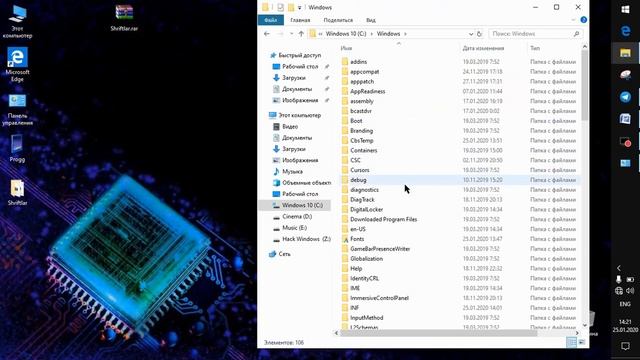The height and width of the screenshot is (360, 640).
Task: Select the AppReadiness folder
Action: [x=367, y=91]
